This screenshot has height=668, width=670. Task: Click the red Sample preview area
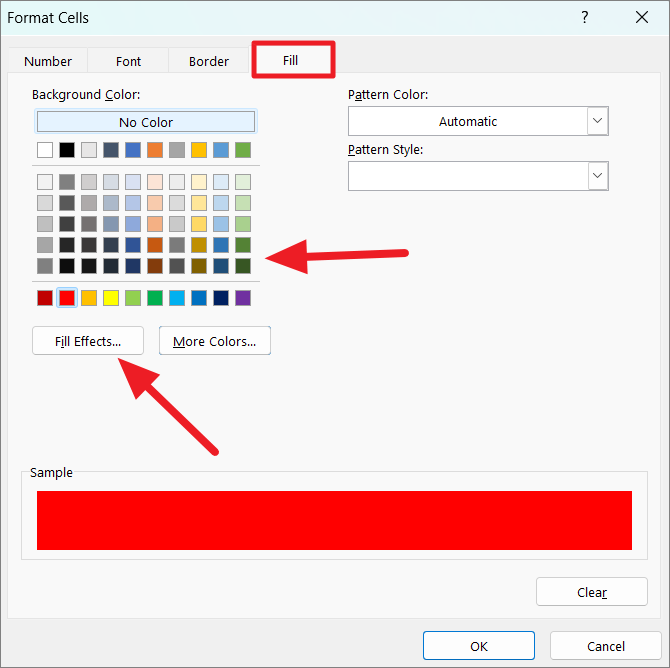pos(334,520)
